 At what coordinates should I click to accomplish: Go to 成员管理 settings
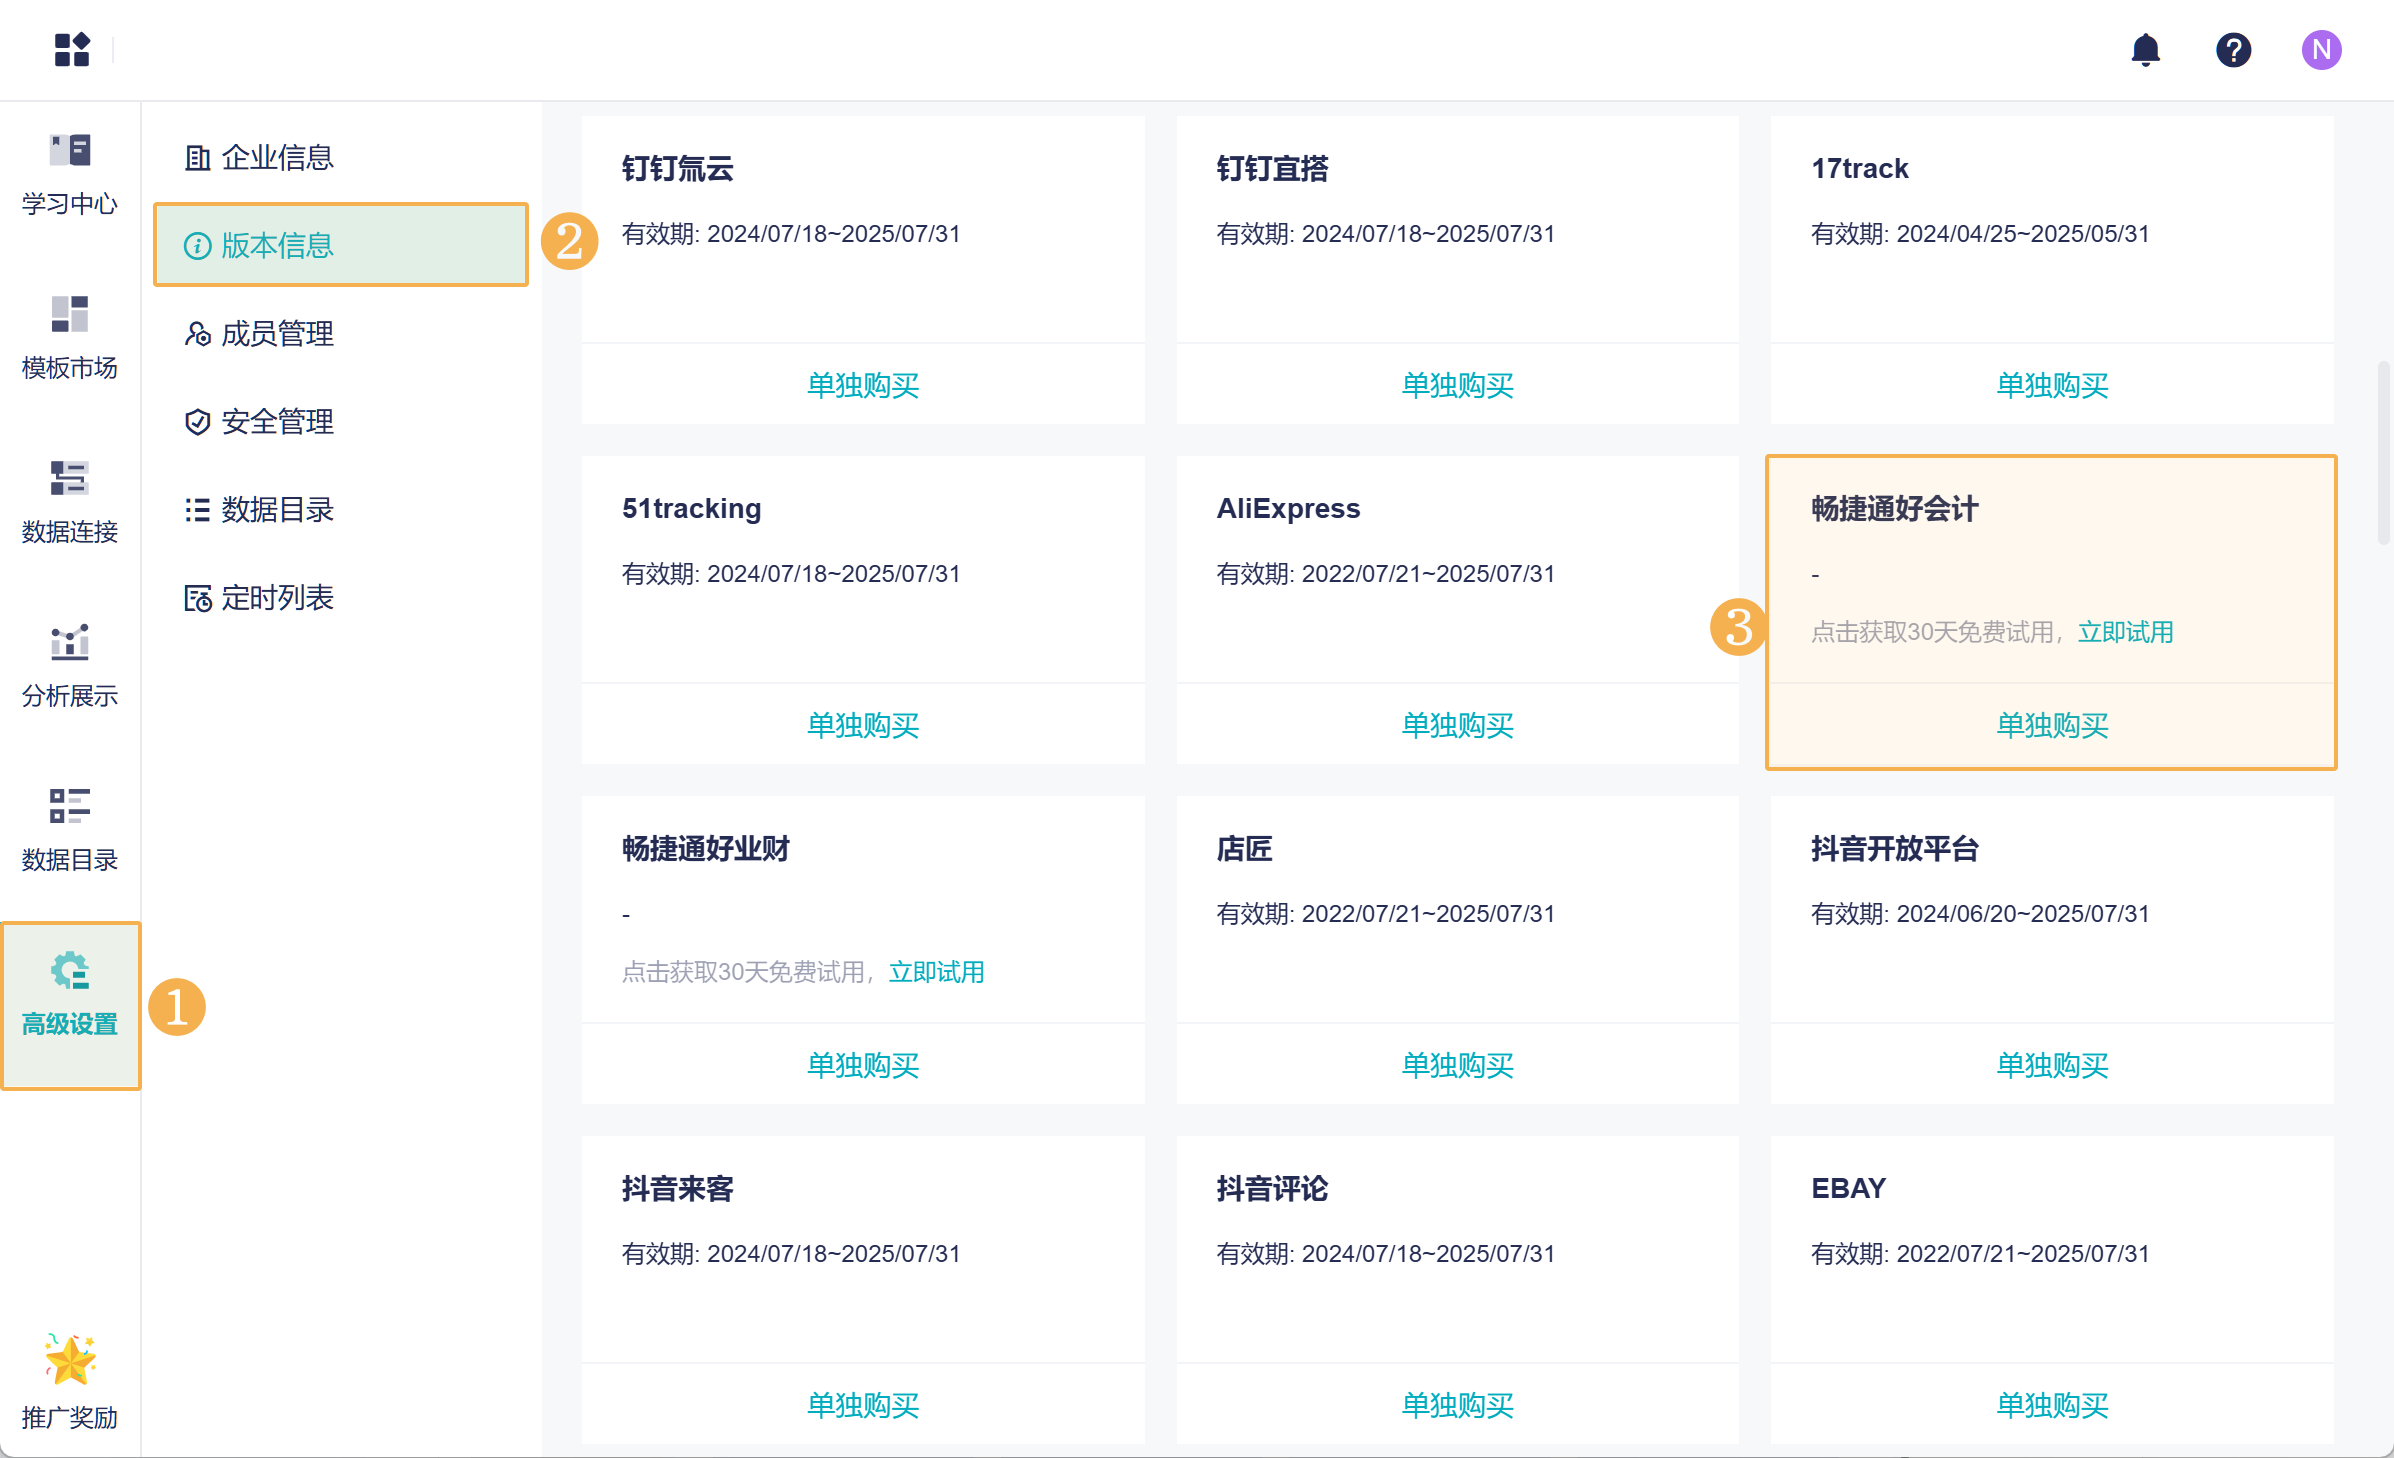[x=276, y=334]
